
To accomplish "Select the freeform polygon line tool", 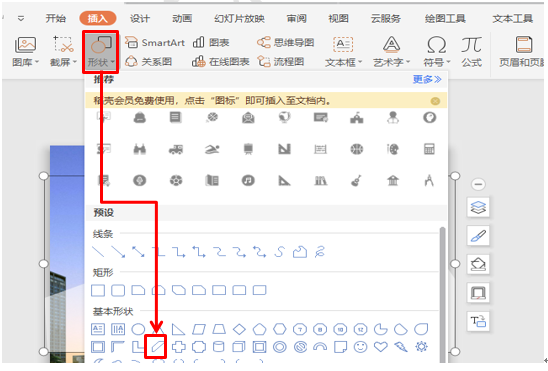I will [300, 252].
